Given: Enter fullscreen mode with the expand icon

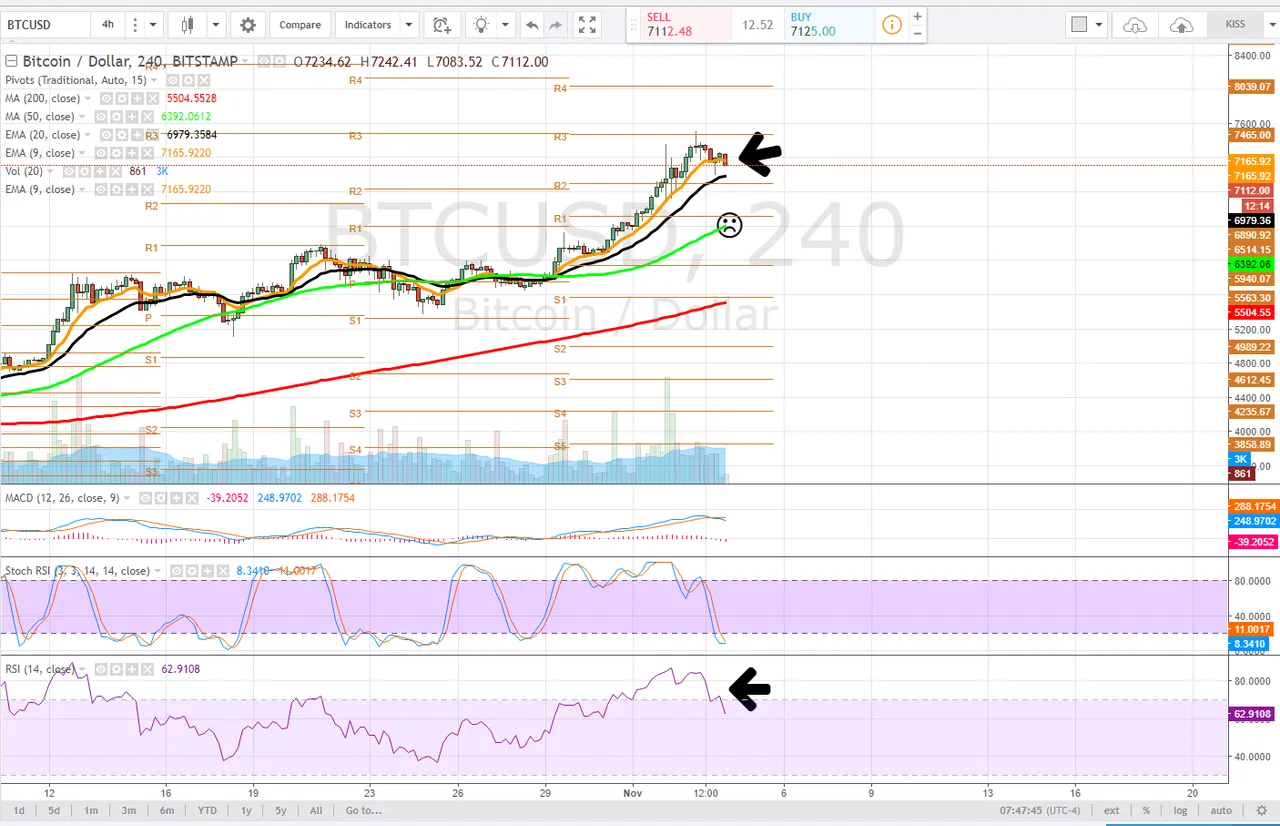Looking at the screenshot, I should tap(588, 25).
